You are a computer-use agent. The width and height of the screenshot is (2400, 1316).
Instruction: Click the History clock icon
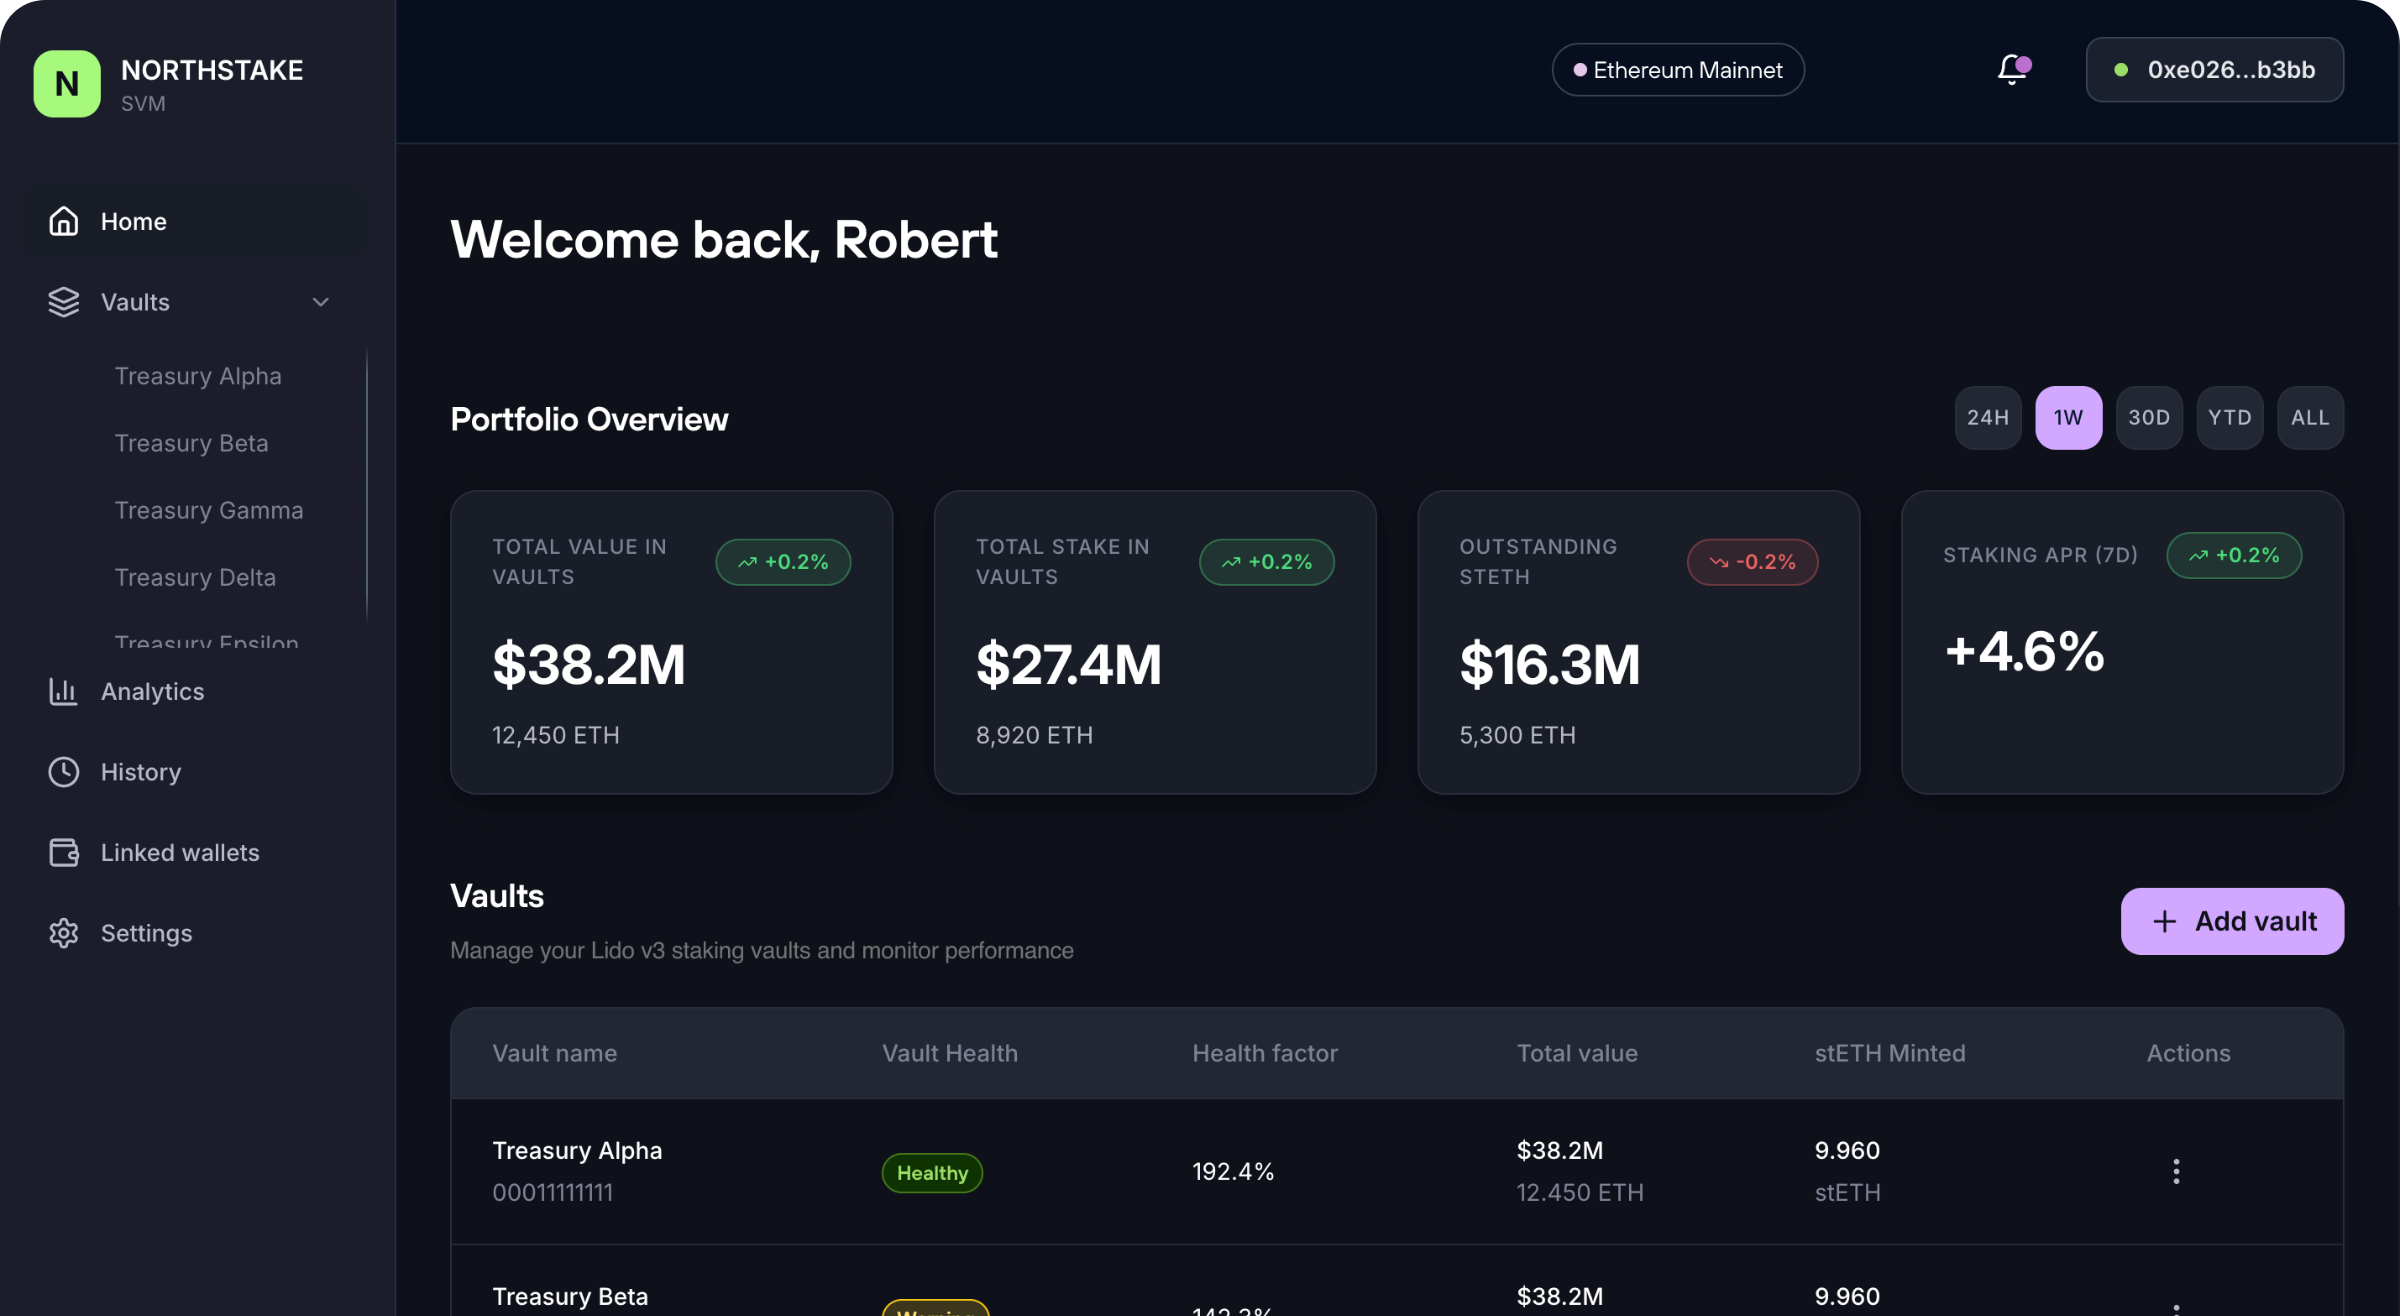click(63, 772)
